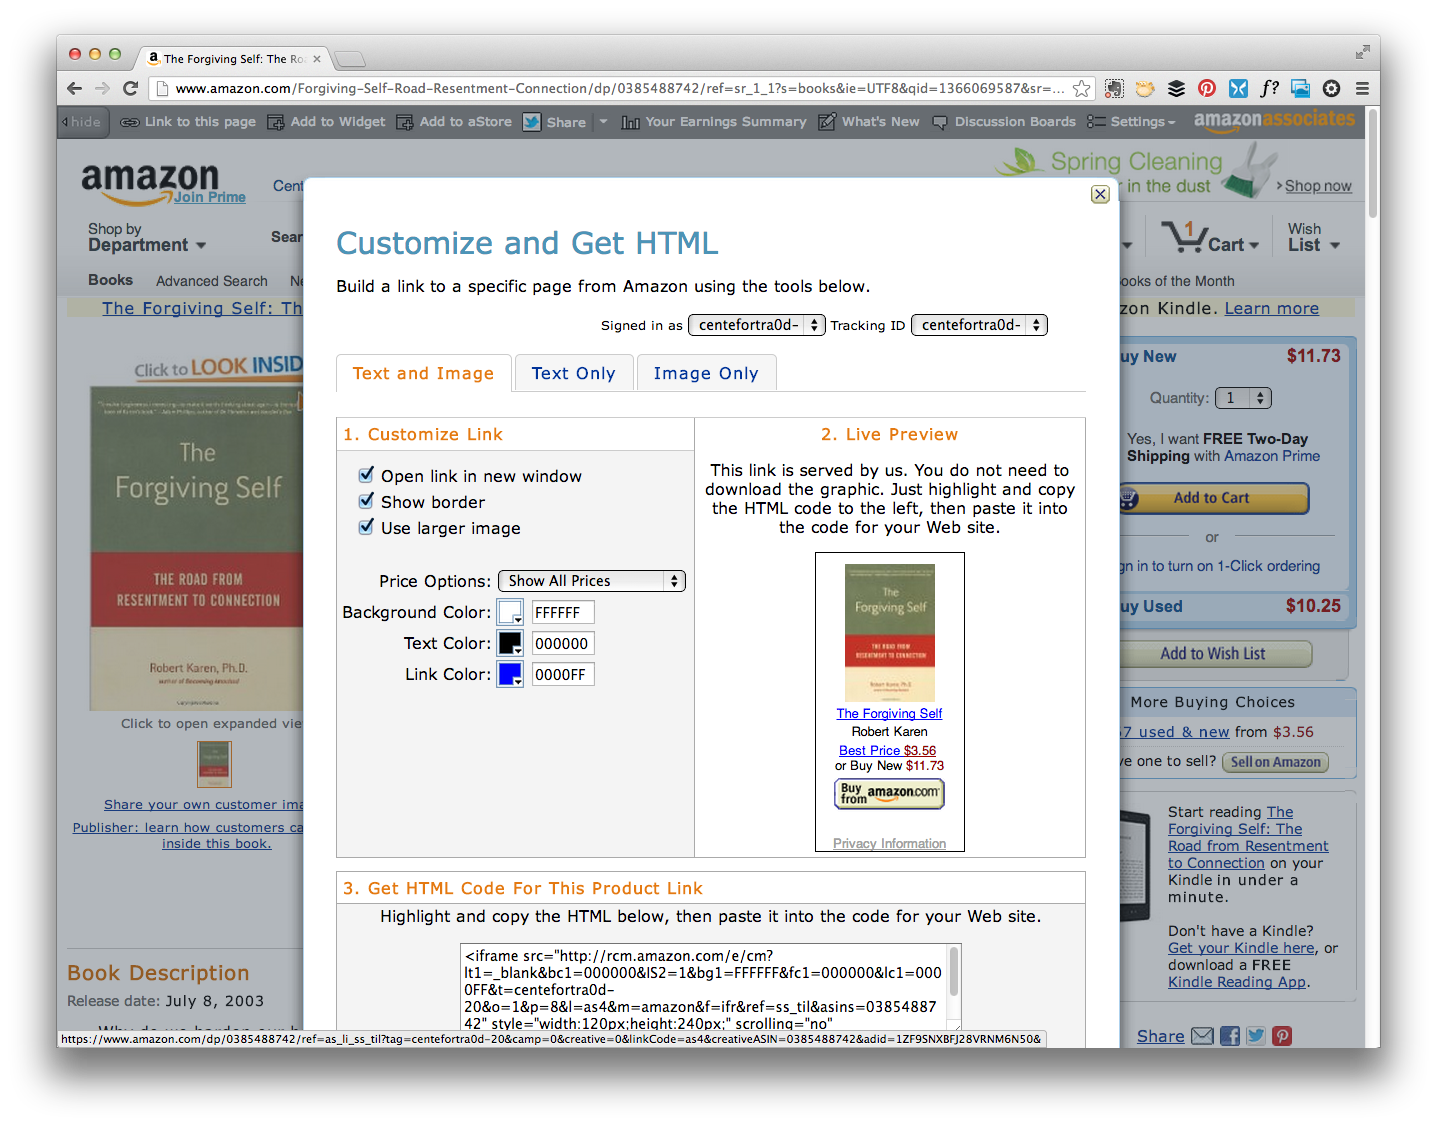Go back with the browser back arrow
Screen dimensions: 1437x1127
pyautogui.click(x=75, y=88)
